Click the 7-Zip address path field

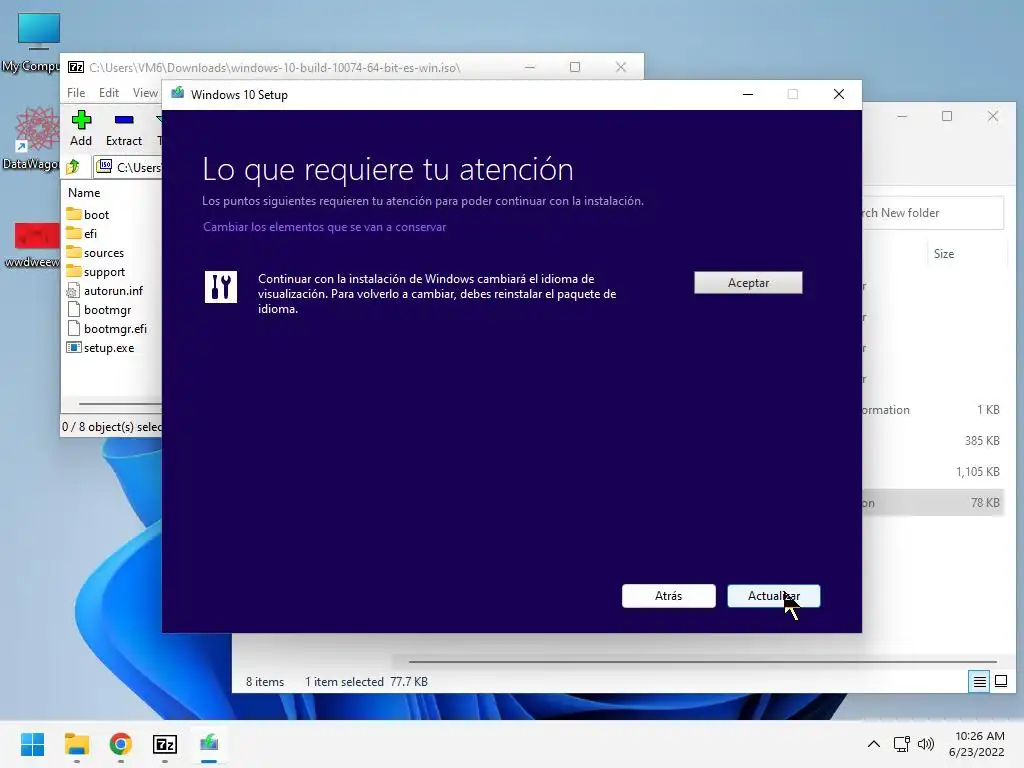click(x=127, y=167)
